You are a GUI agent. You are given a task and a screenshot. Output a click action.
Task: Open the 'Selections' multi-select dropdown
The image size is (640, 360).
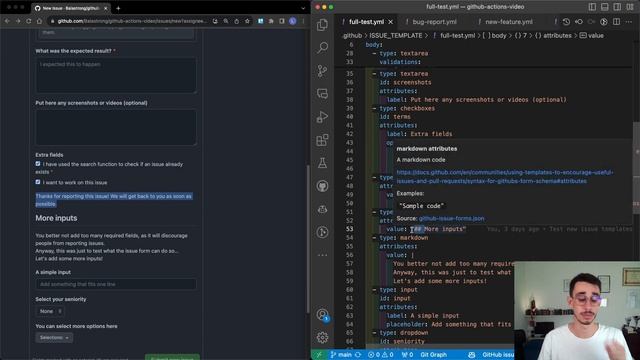click(x=54, y=338)
